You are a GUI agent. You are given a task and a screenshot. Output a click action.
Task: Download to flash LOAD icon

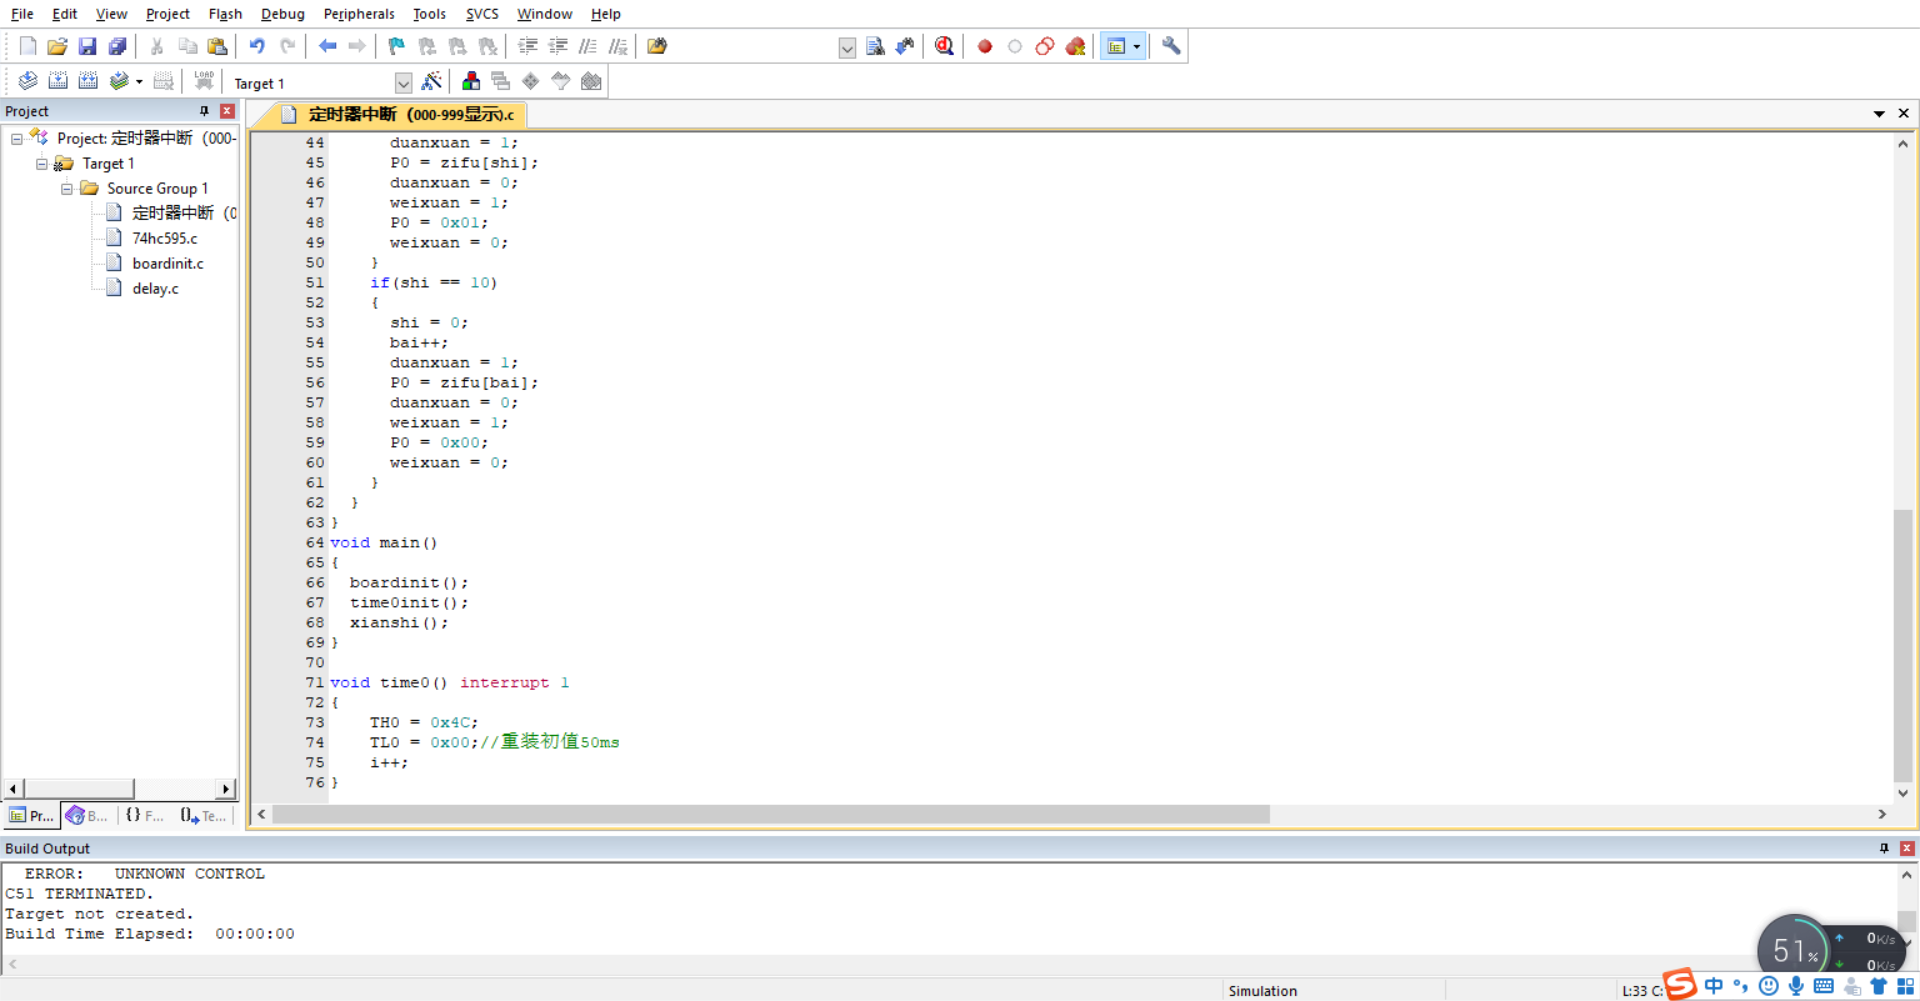coord(204,81)
